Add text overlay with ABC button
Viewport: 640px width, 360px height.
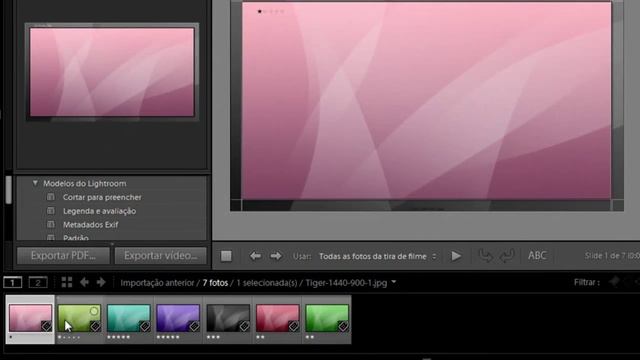[537, 256]
